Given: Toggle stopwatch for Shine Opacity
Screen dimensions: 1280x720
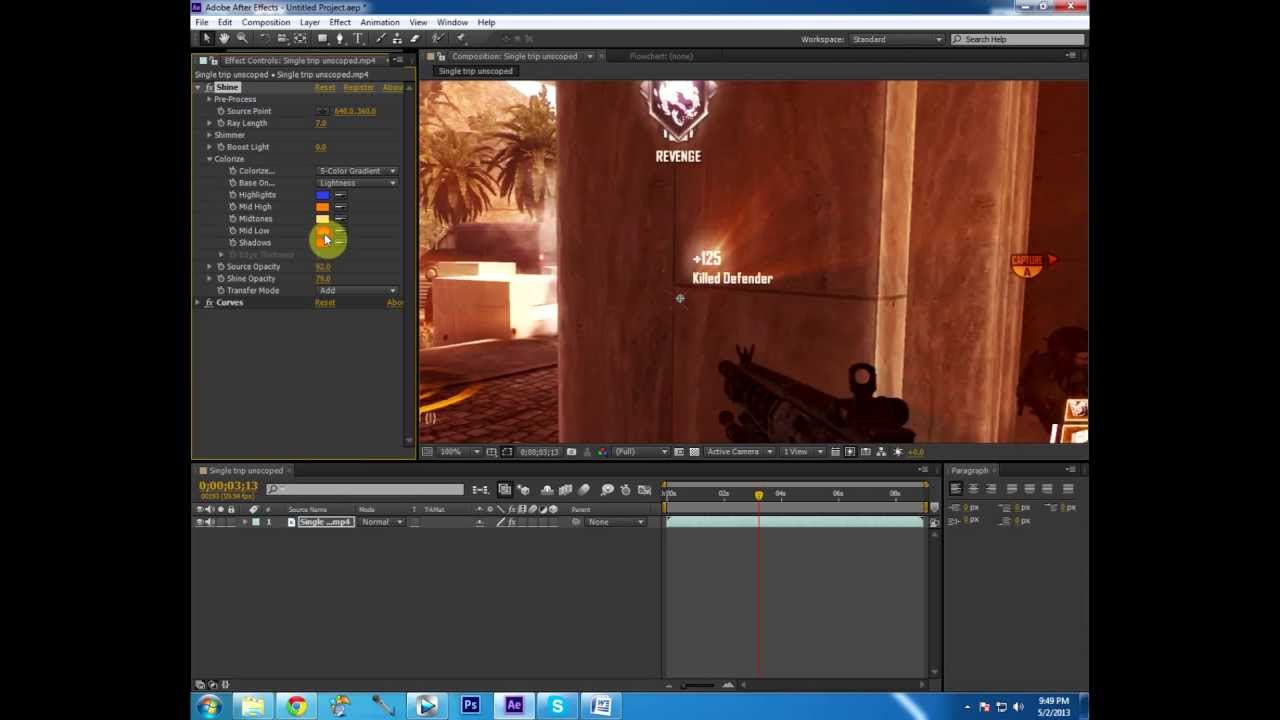Looking at the screenshot, I should (221, 279).
